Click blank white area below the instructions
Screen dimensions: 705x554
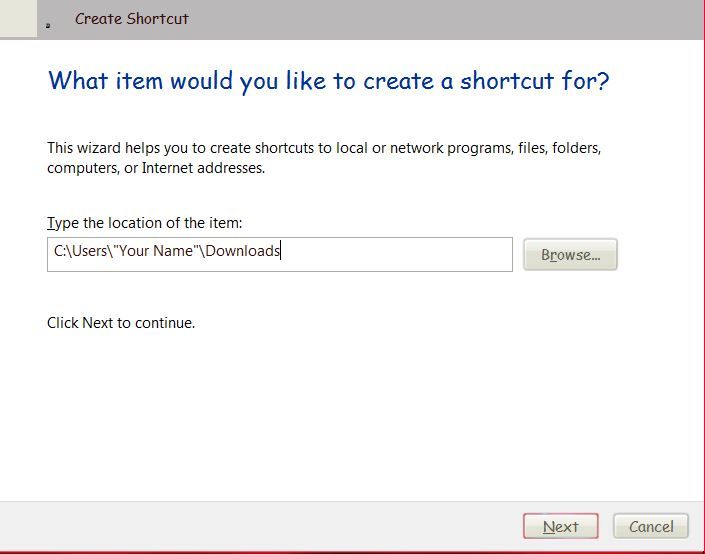(350, 420)
